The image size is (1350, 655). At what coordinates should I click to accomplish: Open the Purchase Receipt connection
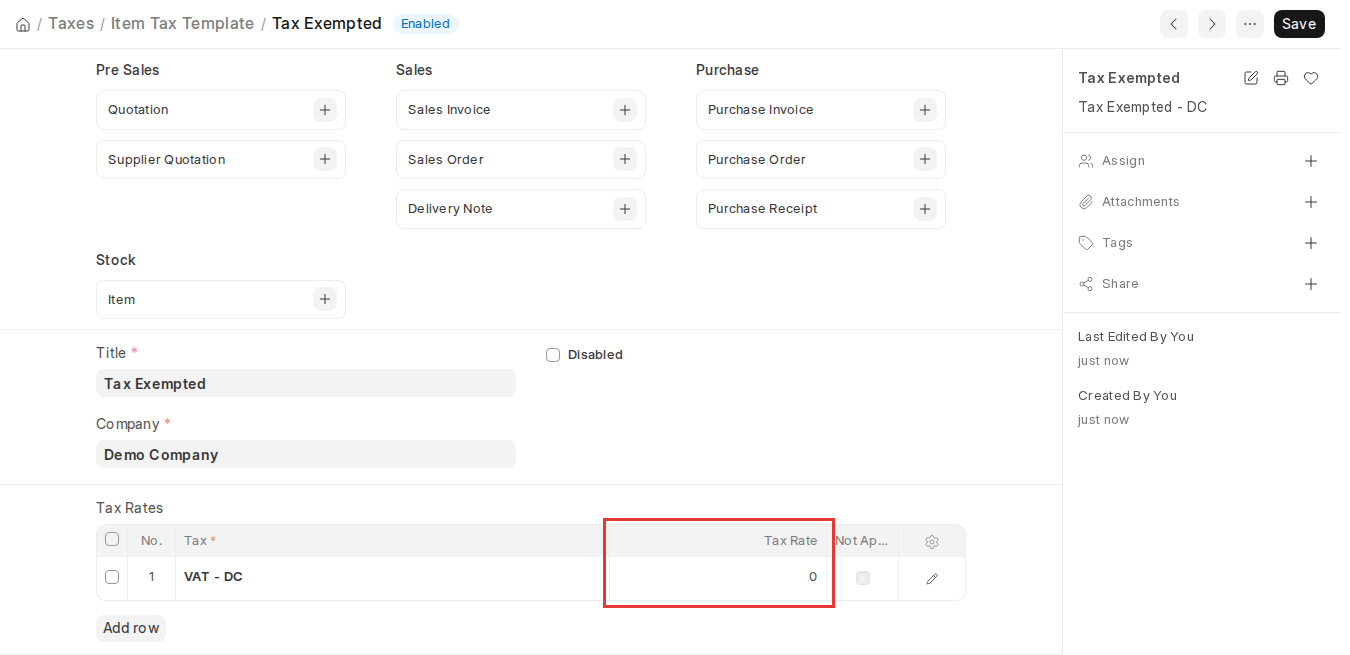763,209
